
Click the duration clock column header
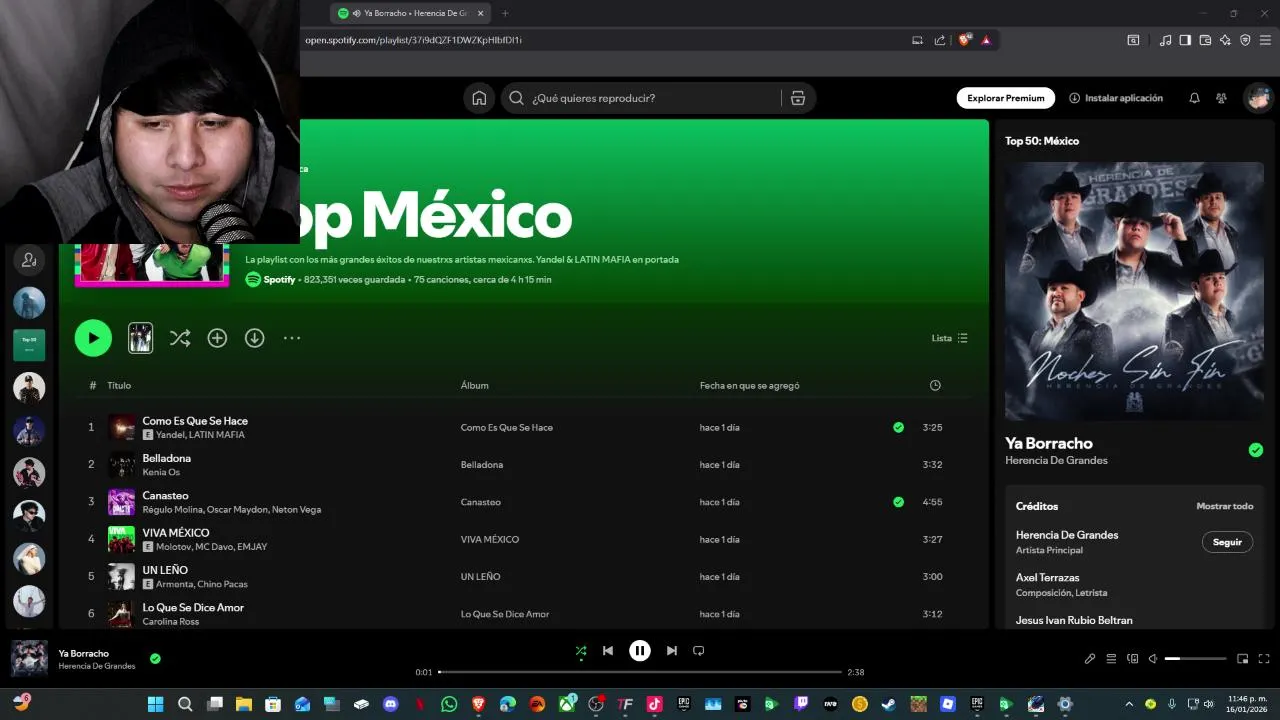(x=935, y=385)
